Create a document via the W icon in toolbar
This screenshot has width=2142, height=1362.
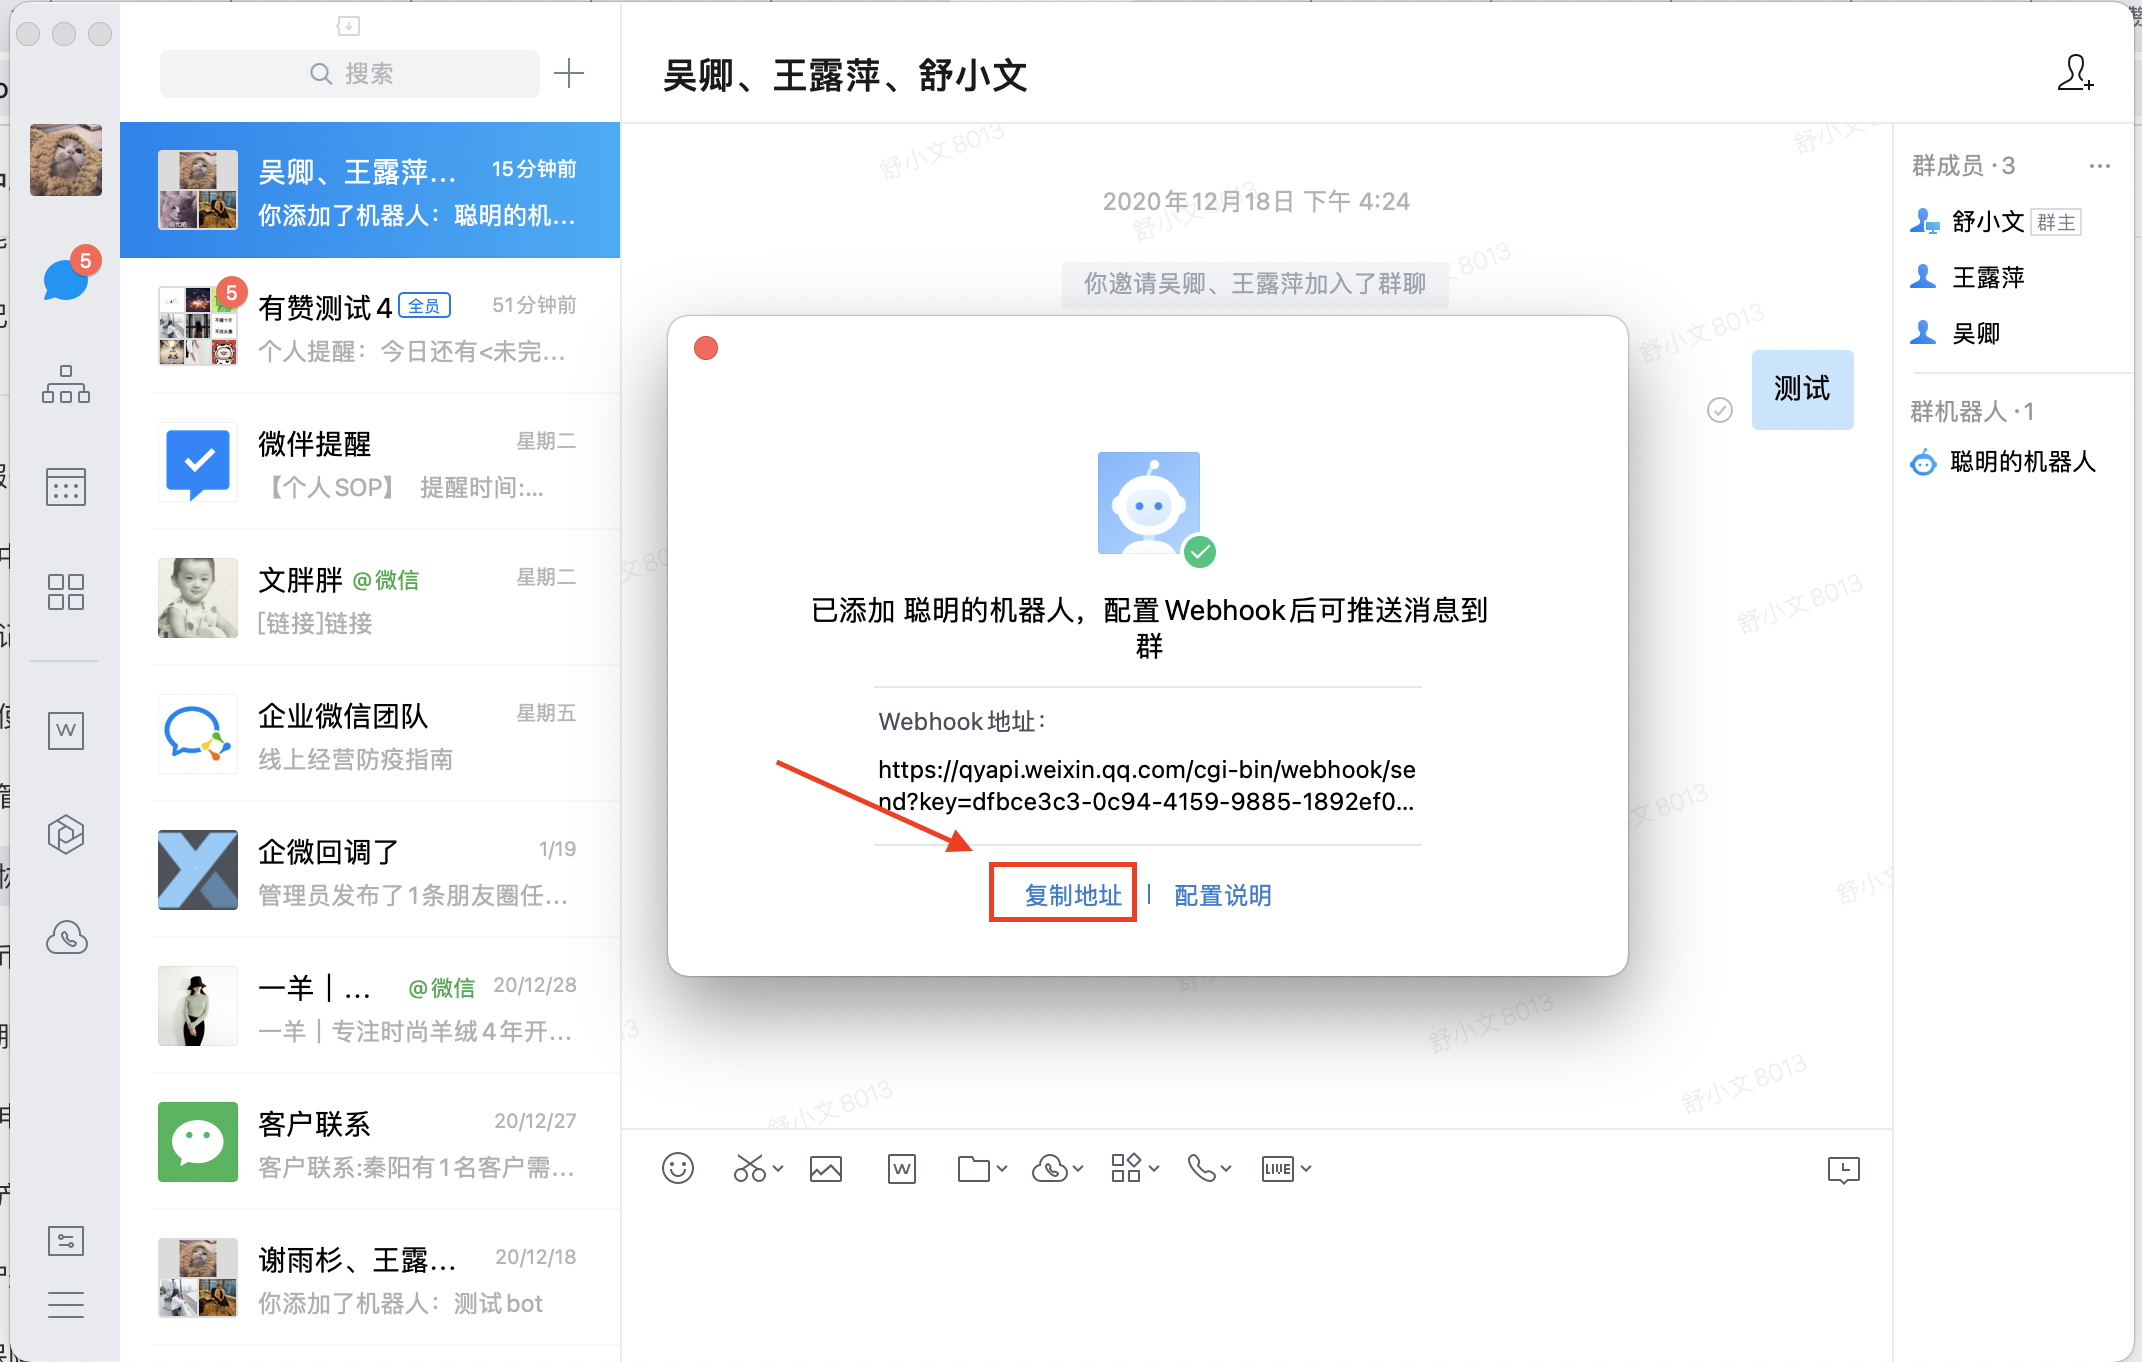901,1168
